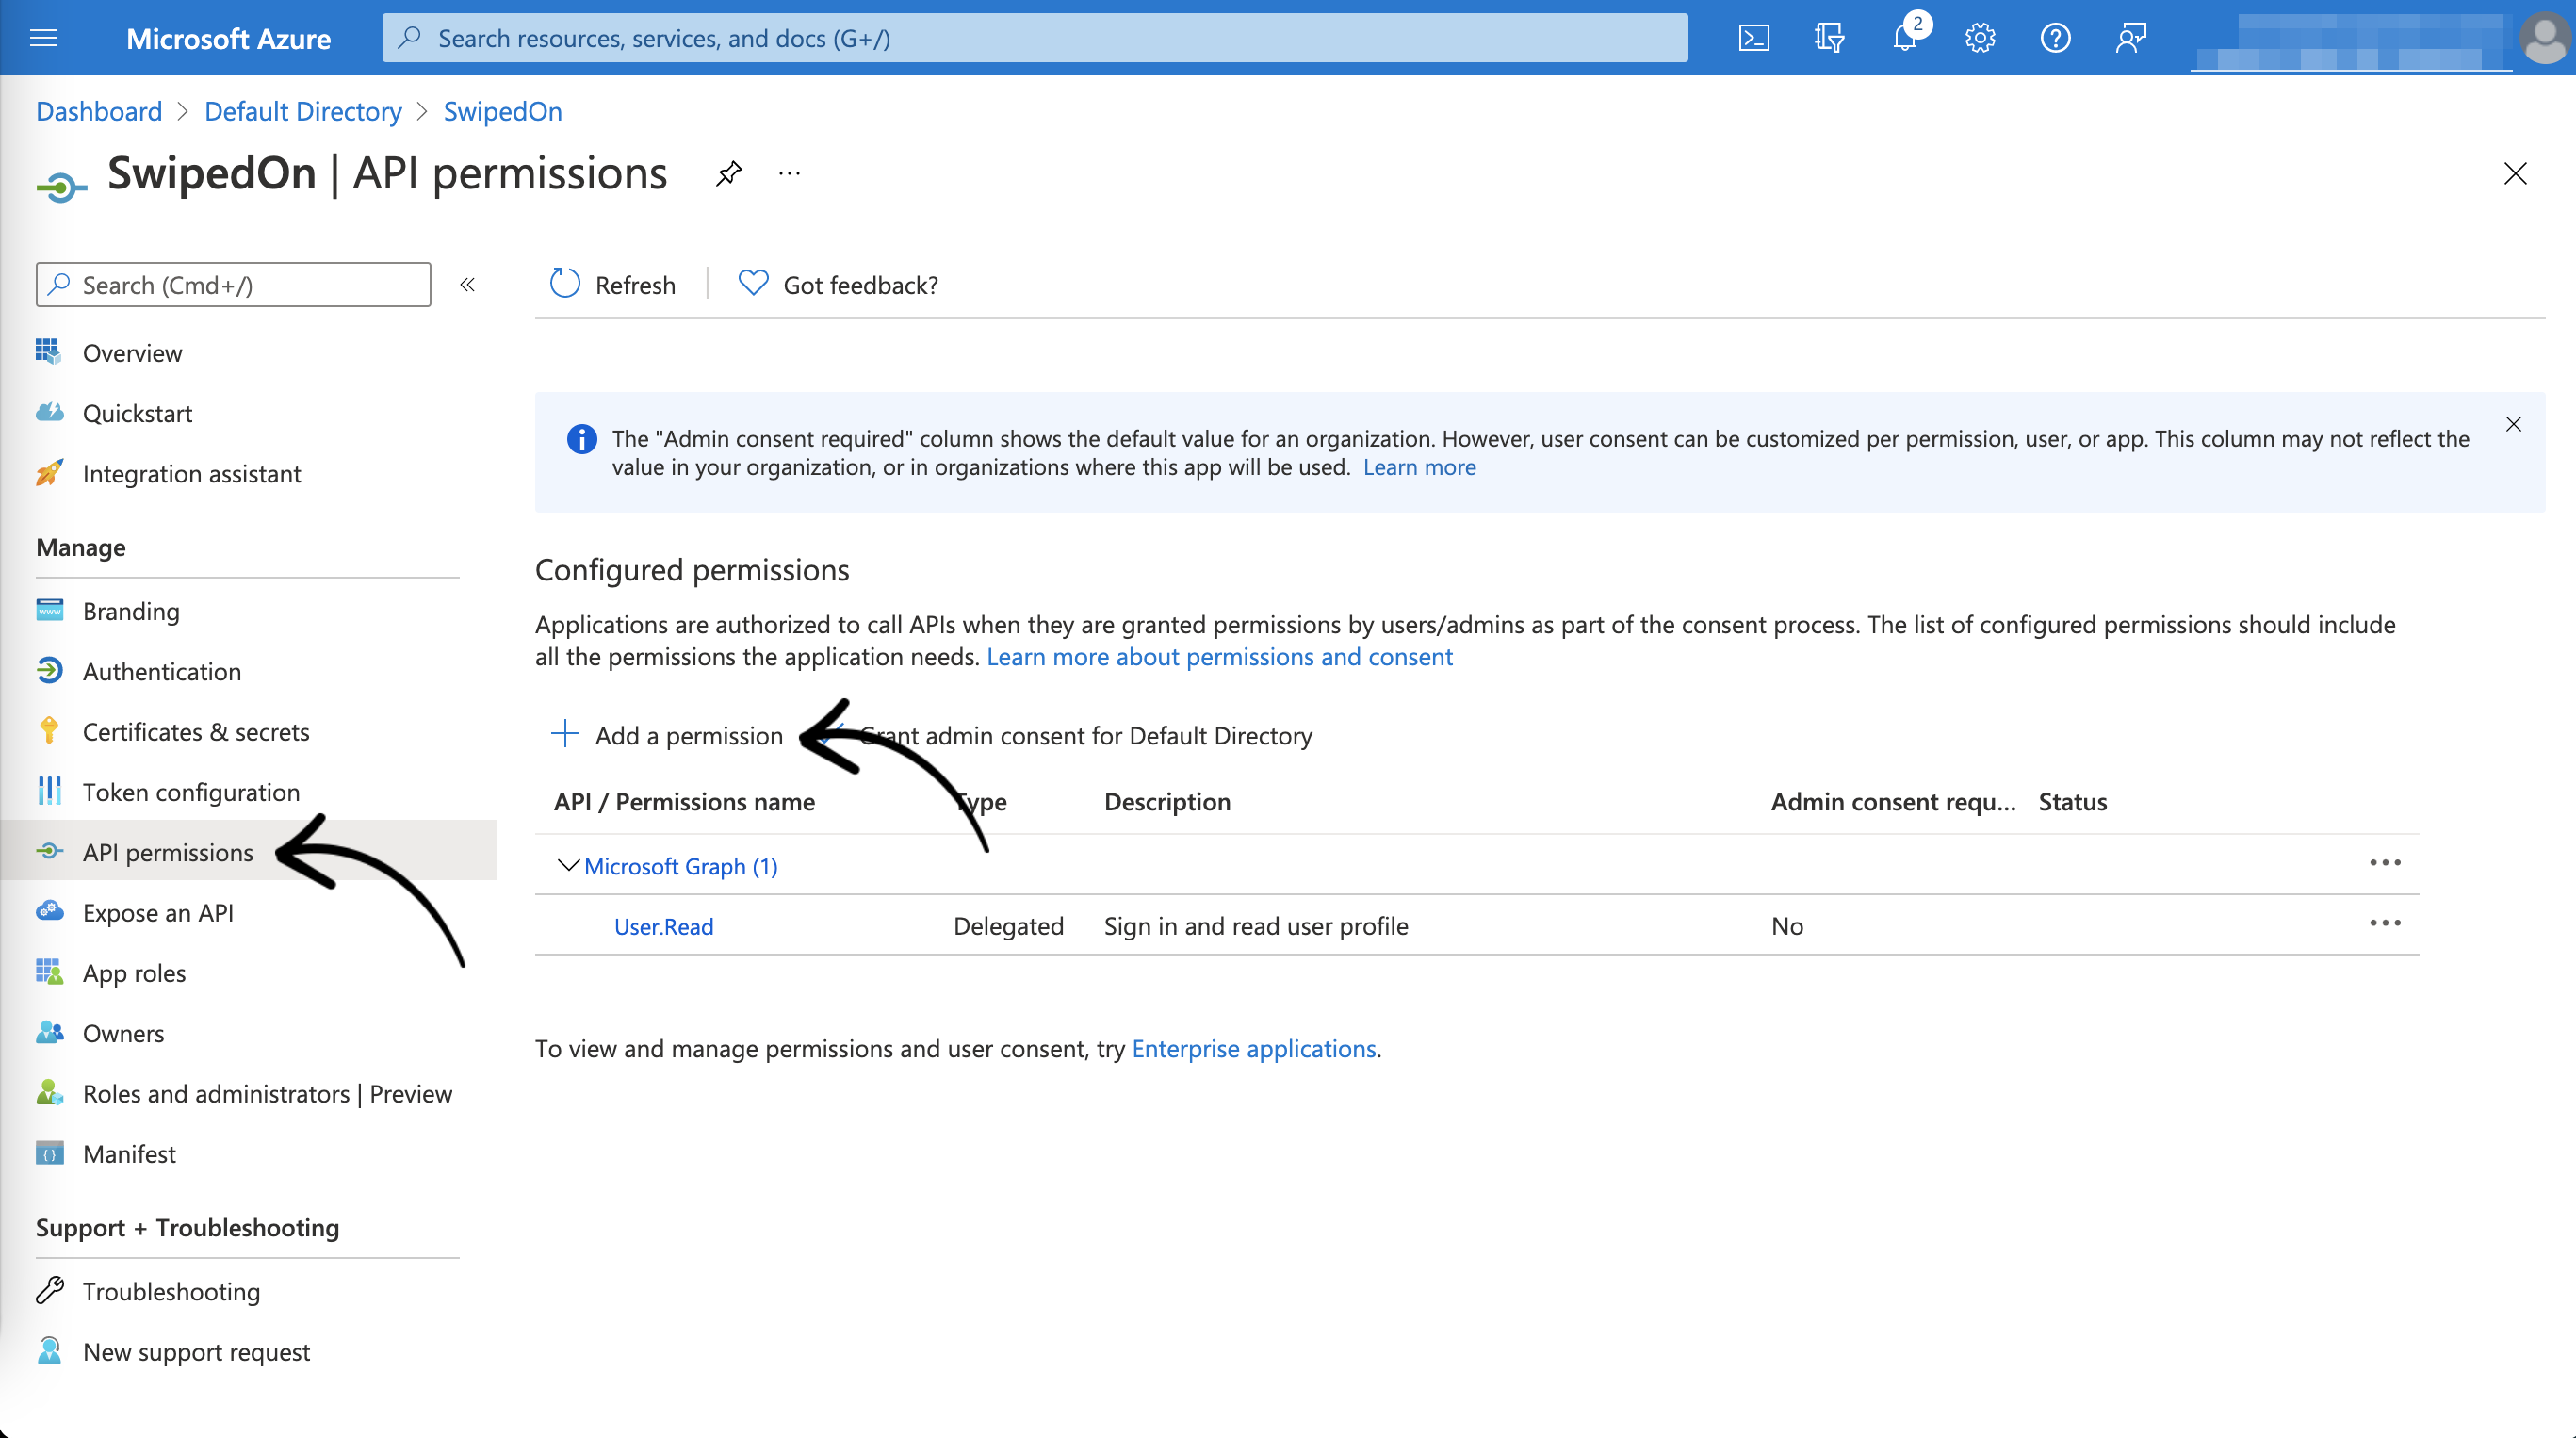Open notifications bell with 2 alerts
The height and width of the screenshot is (1438, 2576).
(1907, 37)
